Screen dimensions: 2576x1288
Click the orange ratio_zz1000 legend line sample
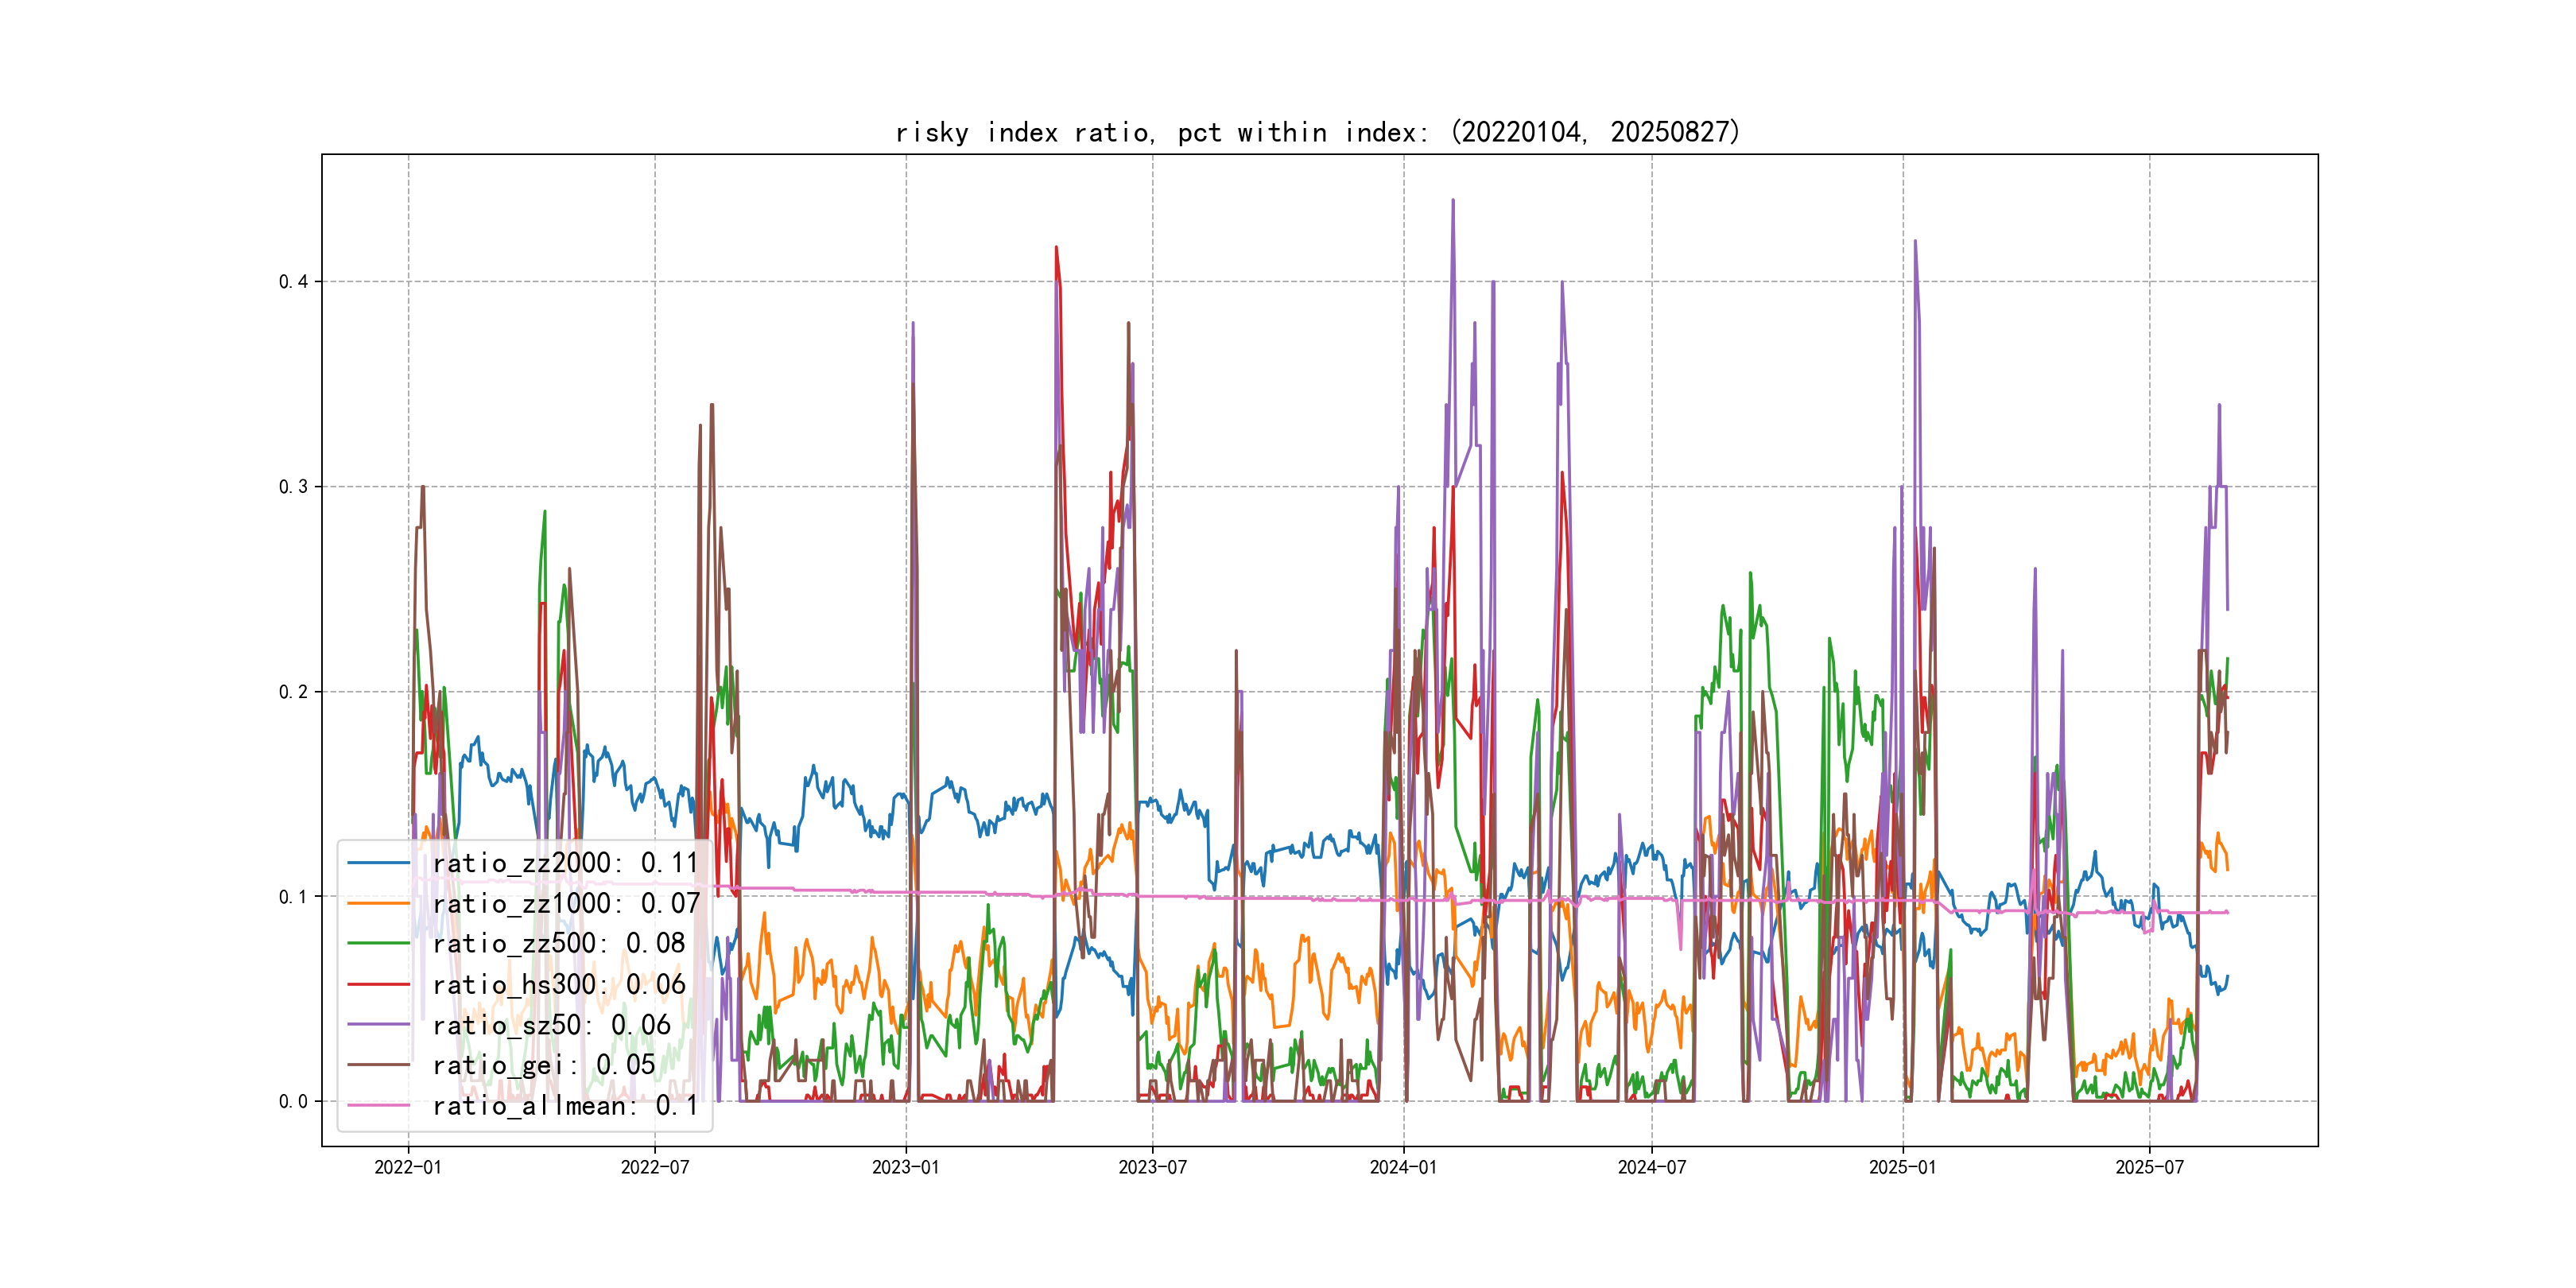click(x=378, y=903)
